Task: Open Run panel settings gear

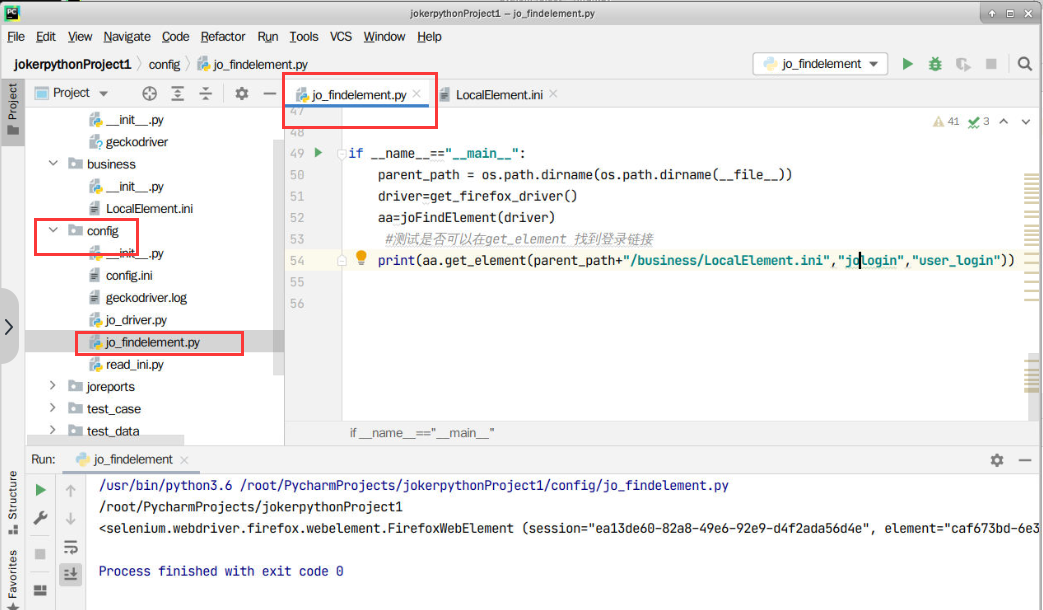Action: [996, 460]
